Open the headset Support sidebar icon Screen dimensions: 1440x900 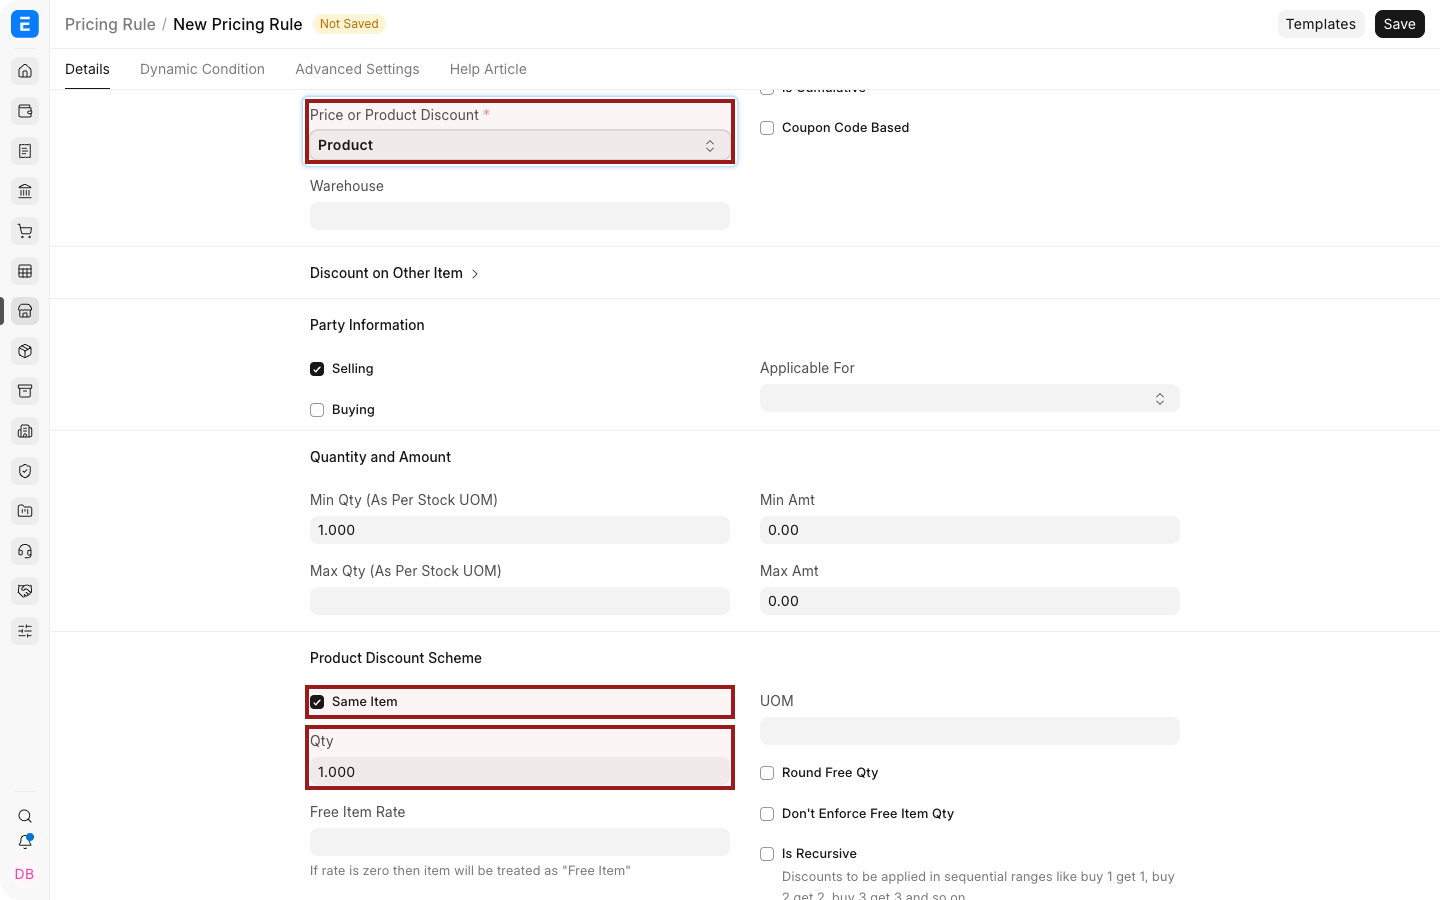pyautogui.click(x=25, y=551)
